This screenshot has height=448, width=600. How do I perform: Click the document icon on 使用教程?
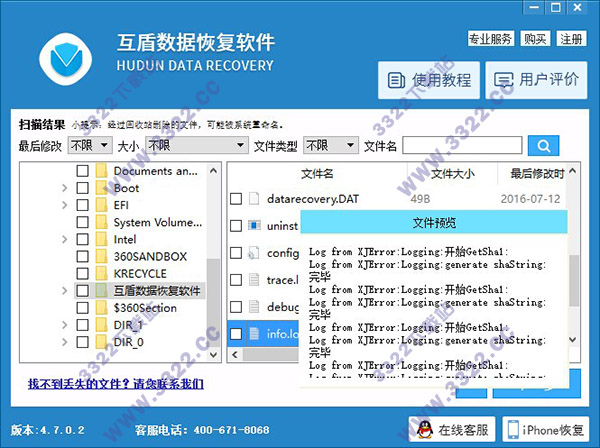[396, 80]
